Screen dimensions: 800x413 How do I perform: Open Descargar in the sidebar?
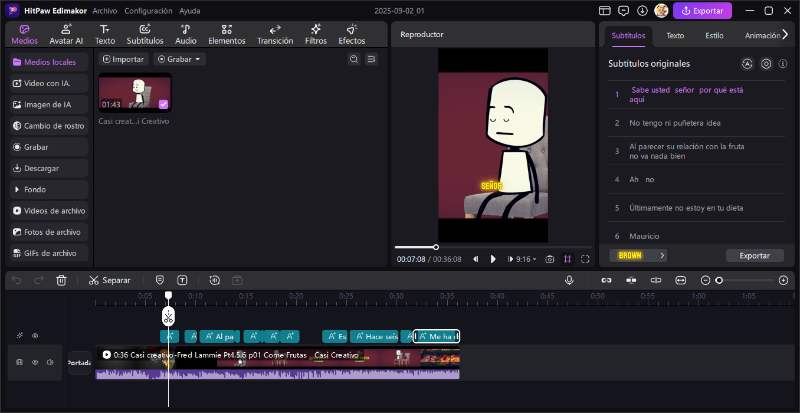(48, 168)
